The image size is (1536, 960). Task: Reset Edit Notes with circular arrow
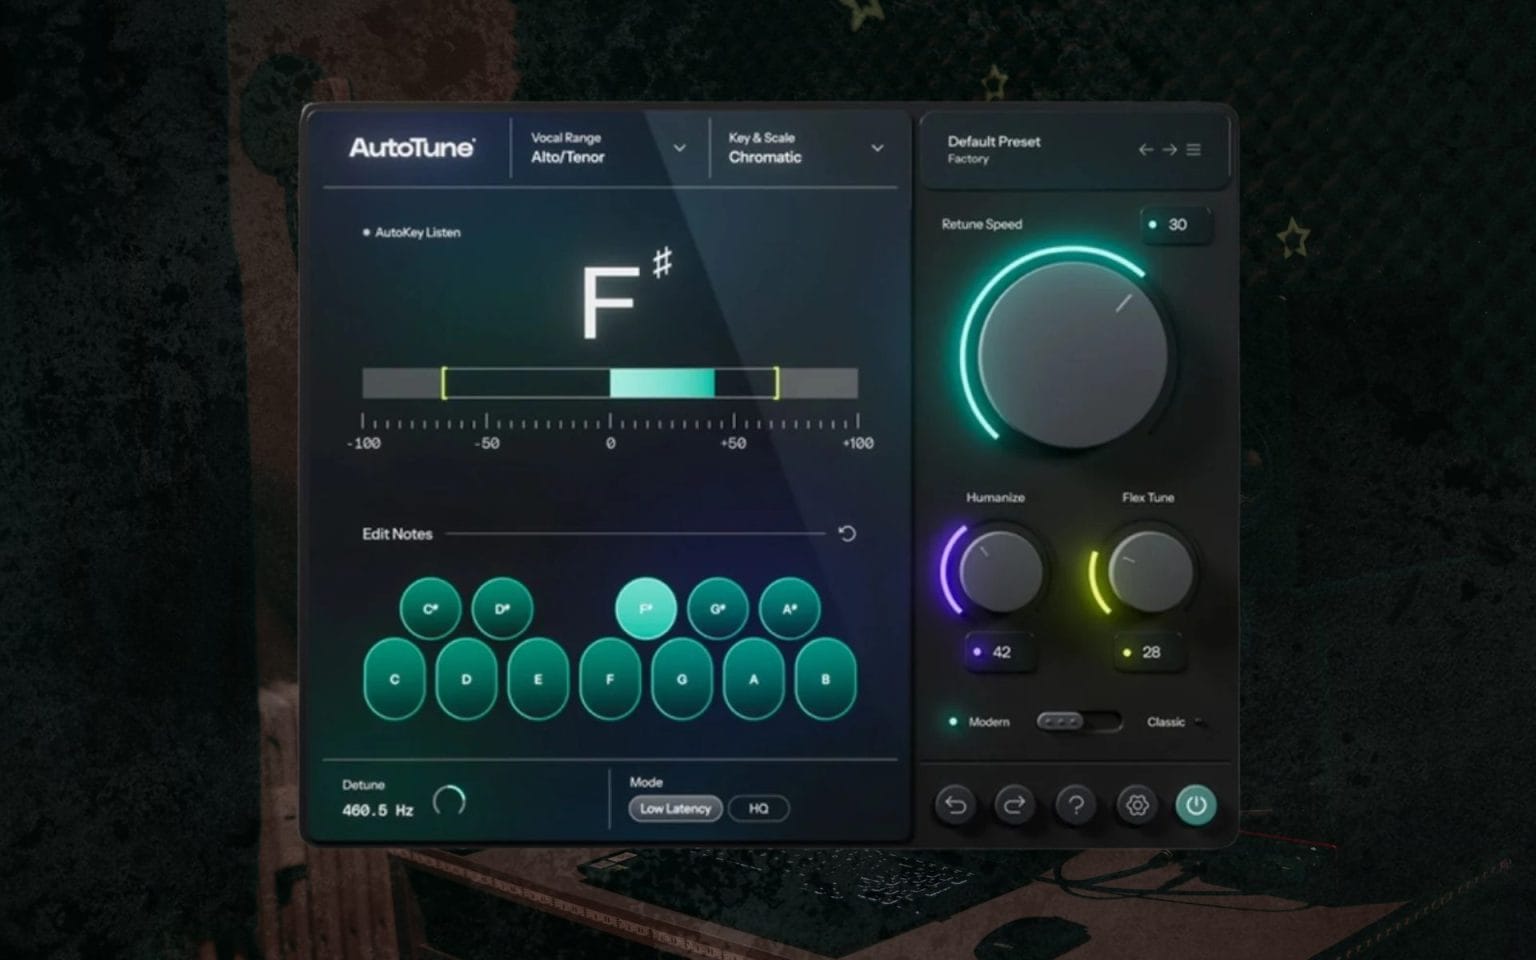(847, 533)
